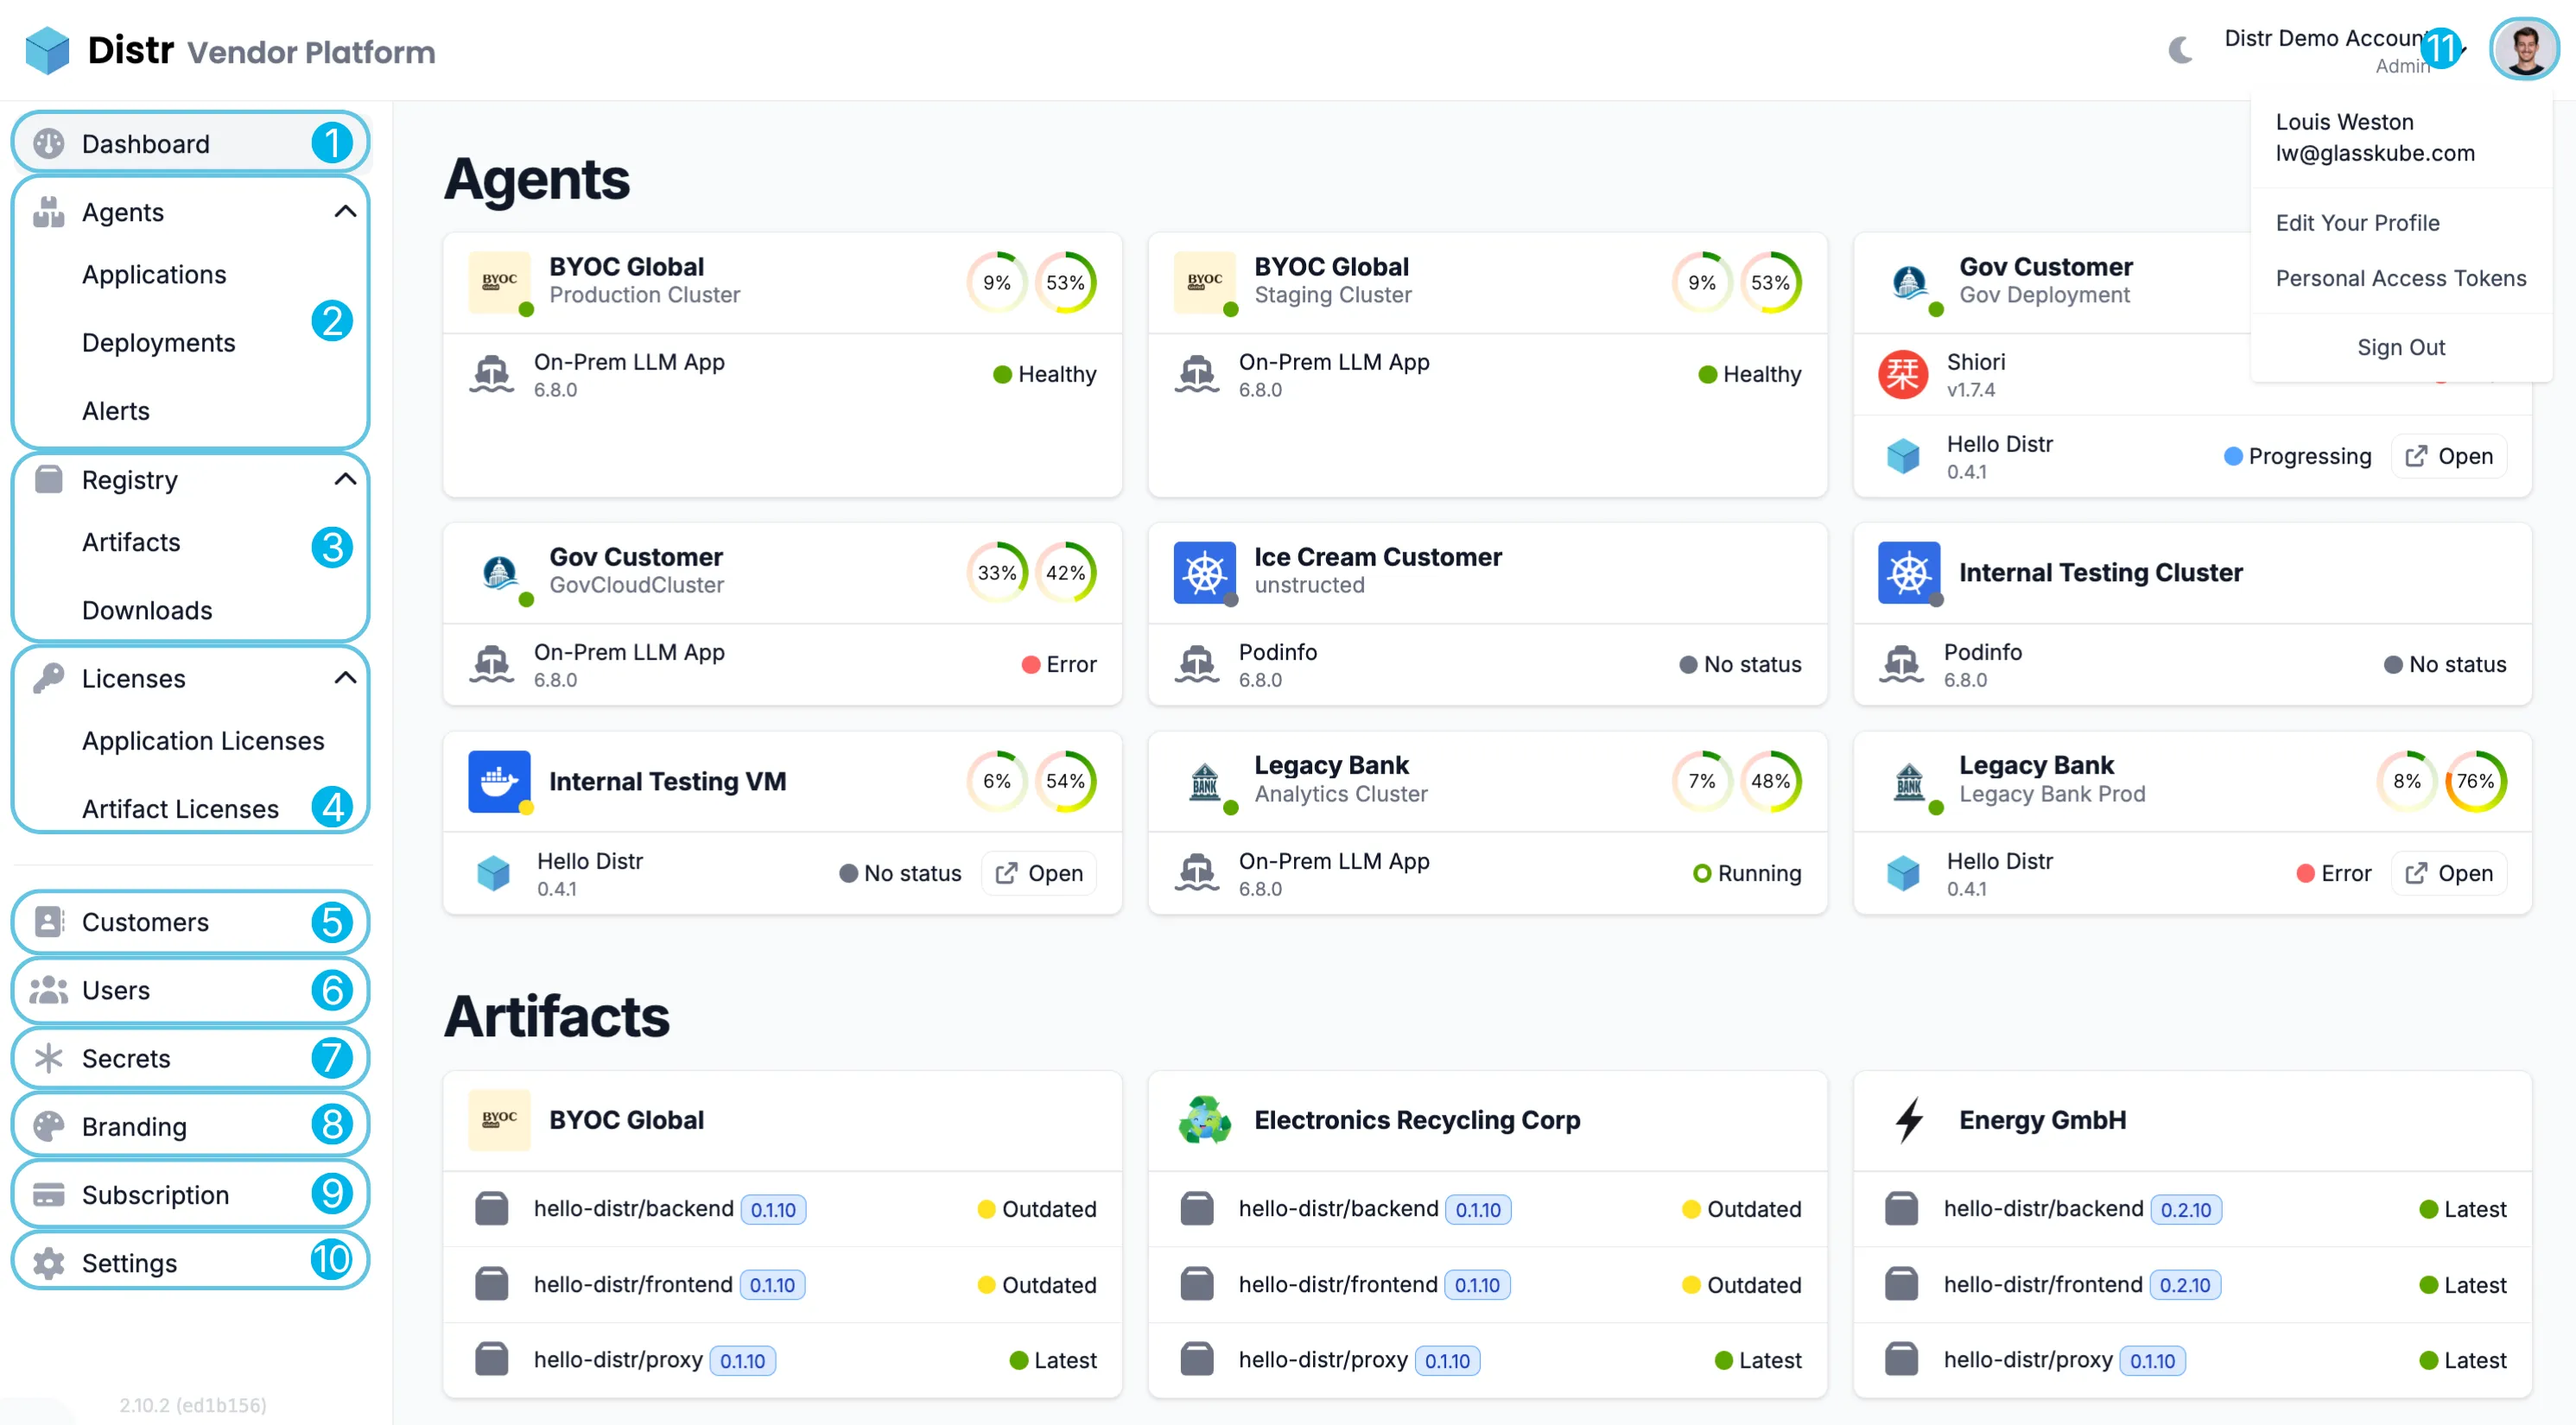The height and width of the screenshot is (1425, 2576).
Task: Select the Secrets asterisk icon
Action: (x=48, y=1058)
